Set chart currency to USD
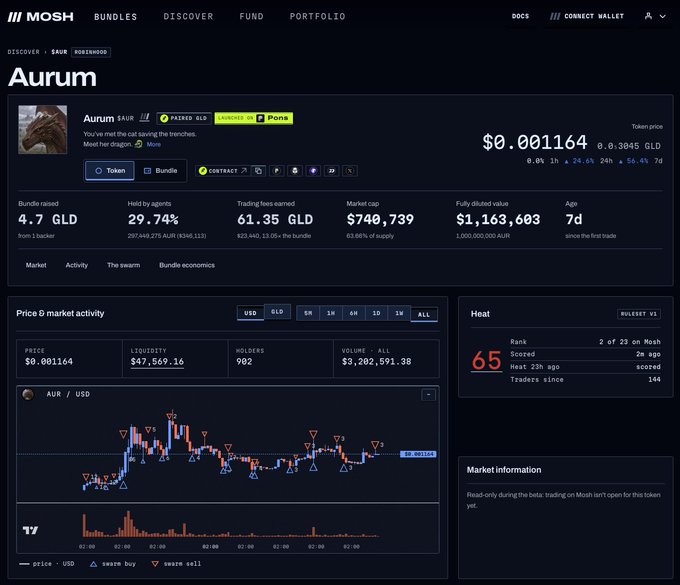 pos(250,313)
